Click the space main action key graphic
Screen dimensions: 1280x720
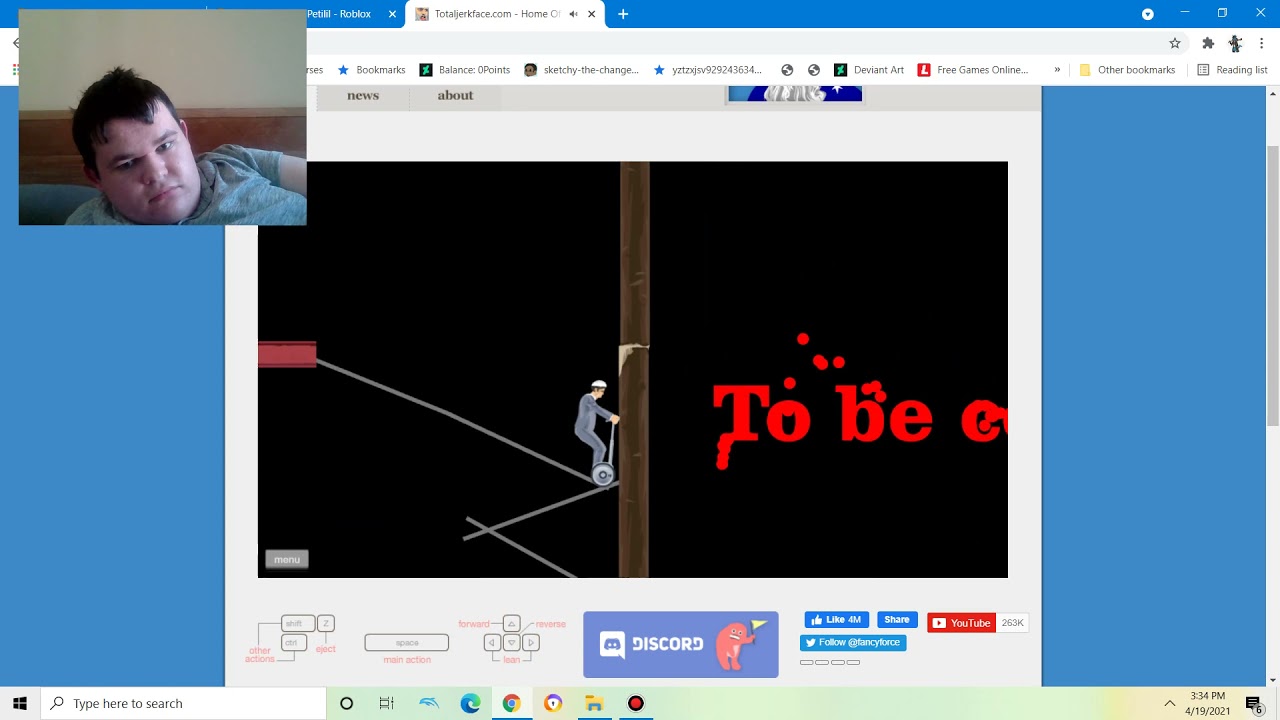pyautogui.click(x=407, y=643)
